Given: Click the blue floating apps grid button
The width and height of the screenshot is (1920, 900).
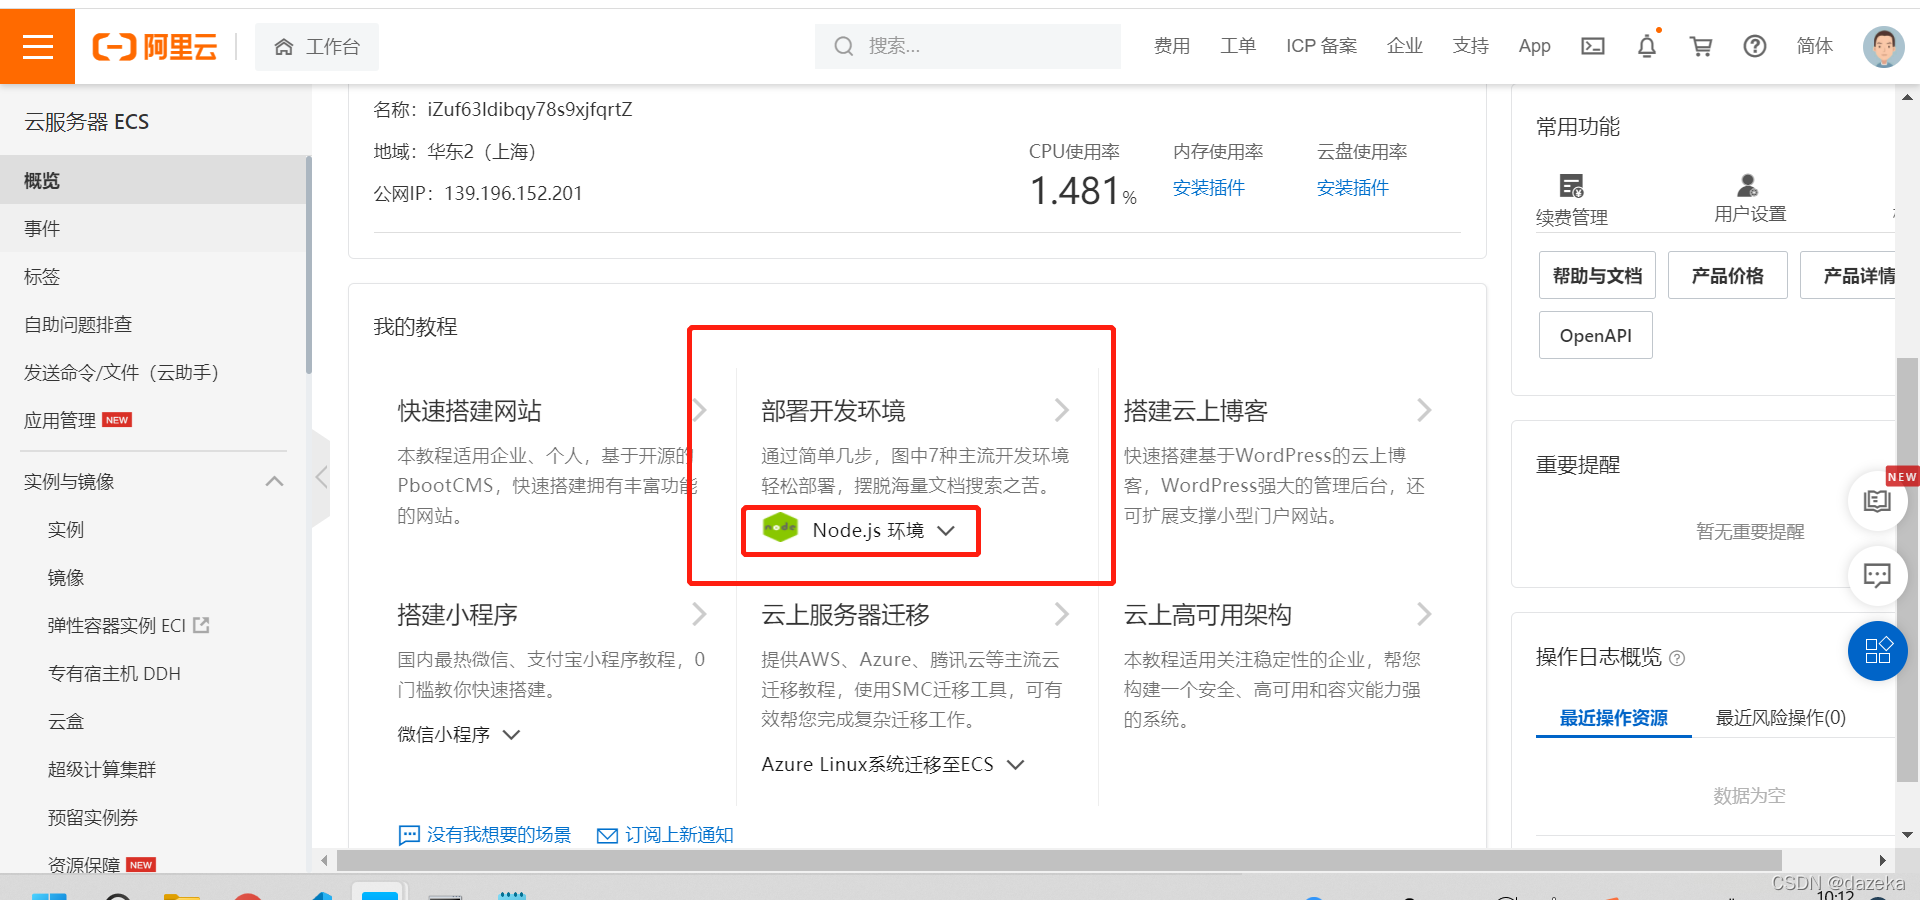Looking at the screenshot, I should [x=1878, y=651].
